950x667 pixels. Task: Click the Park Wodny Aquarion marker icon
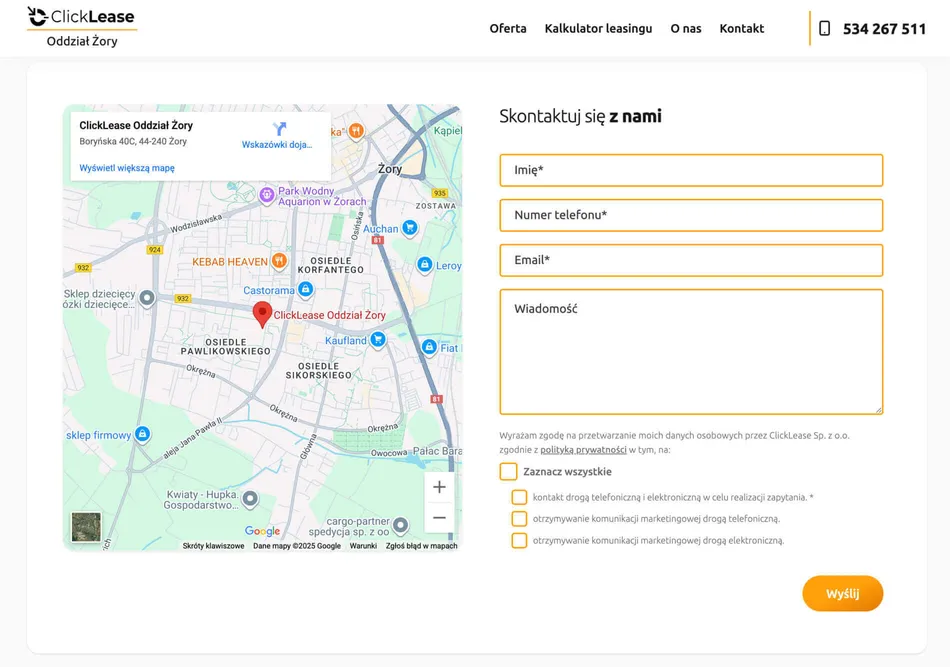(266, 195)
